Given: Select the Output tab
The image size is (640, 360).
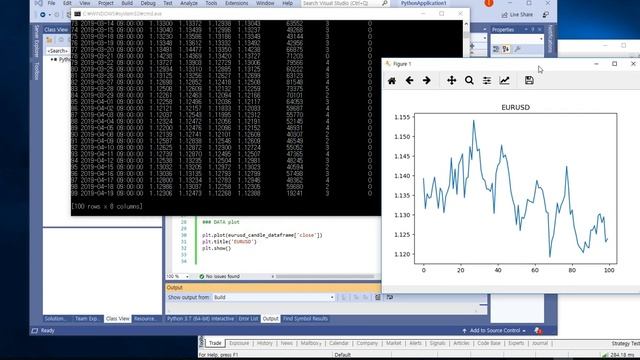Looking at the screenshot, I should pyautogui.click(x=270, y=319).
